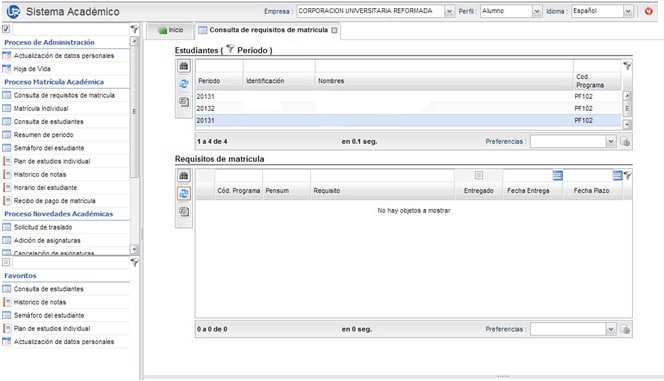Screen dimensions: 664x381
Task: Click scroll-down arrow of Estudiantes grid scrollbar
Action: (627, 124)
